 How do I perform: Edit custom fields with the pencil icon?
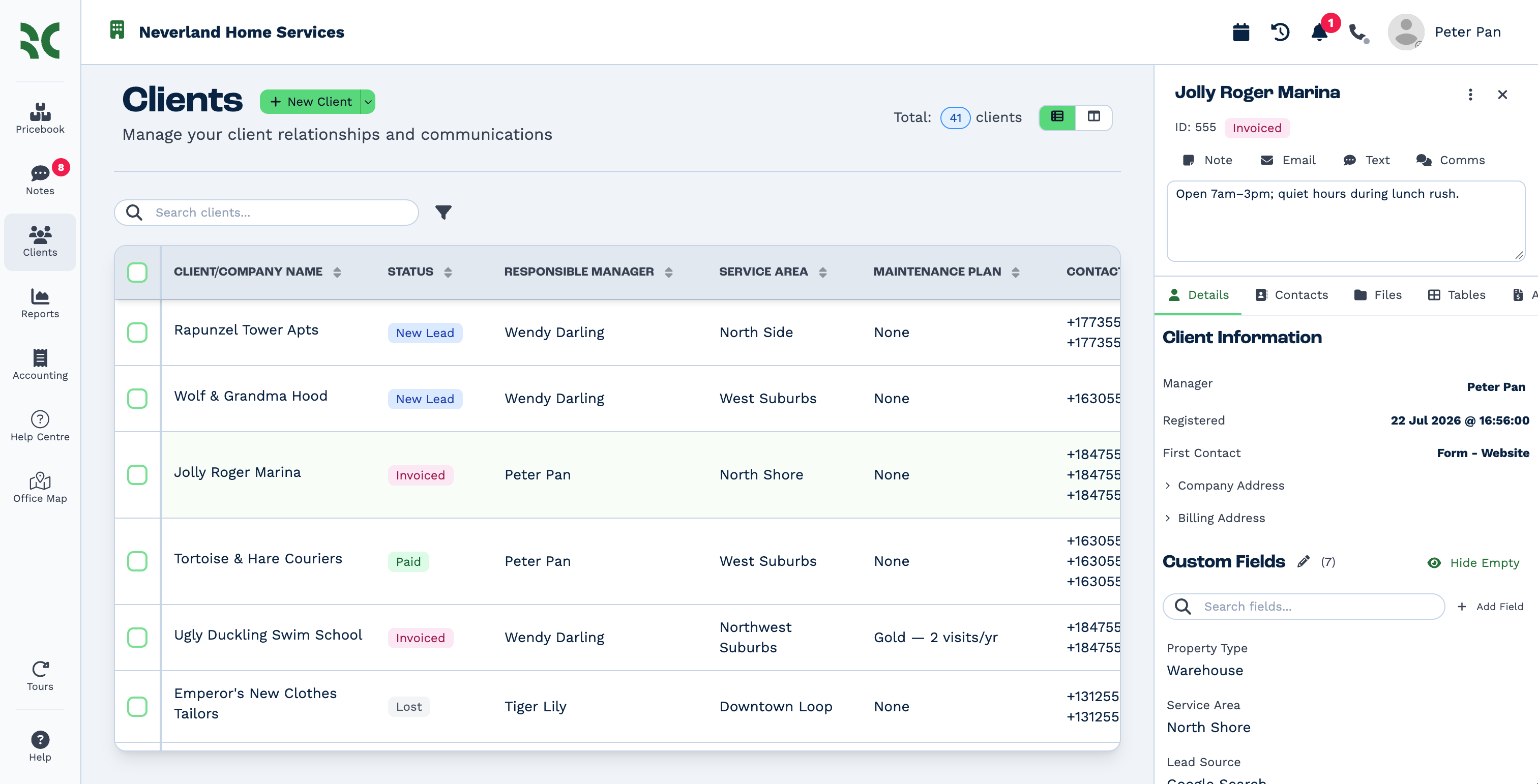pyautogui.click(x=1303, y=562)
